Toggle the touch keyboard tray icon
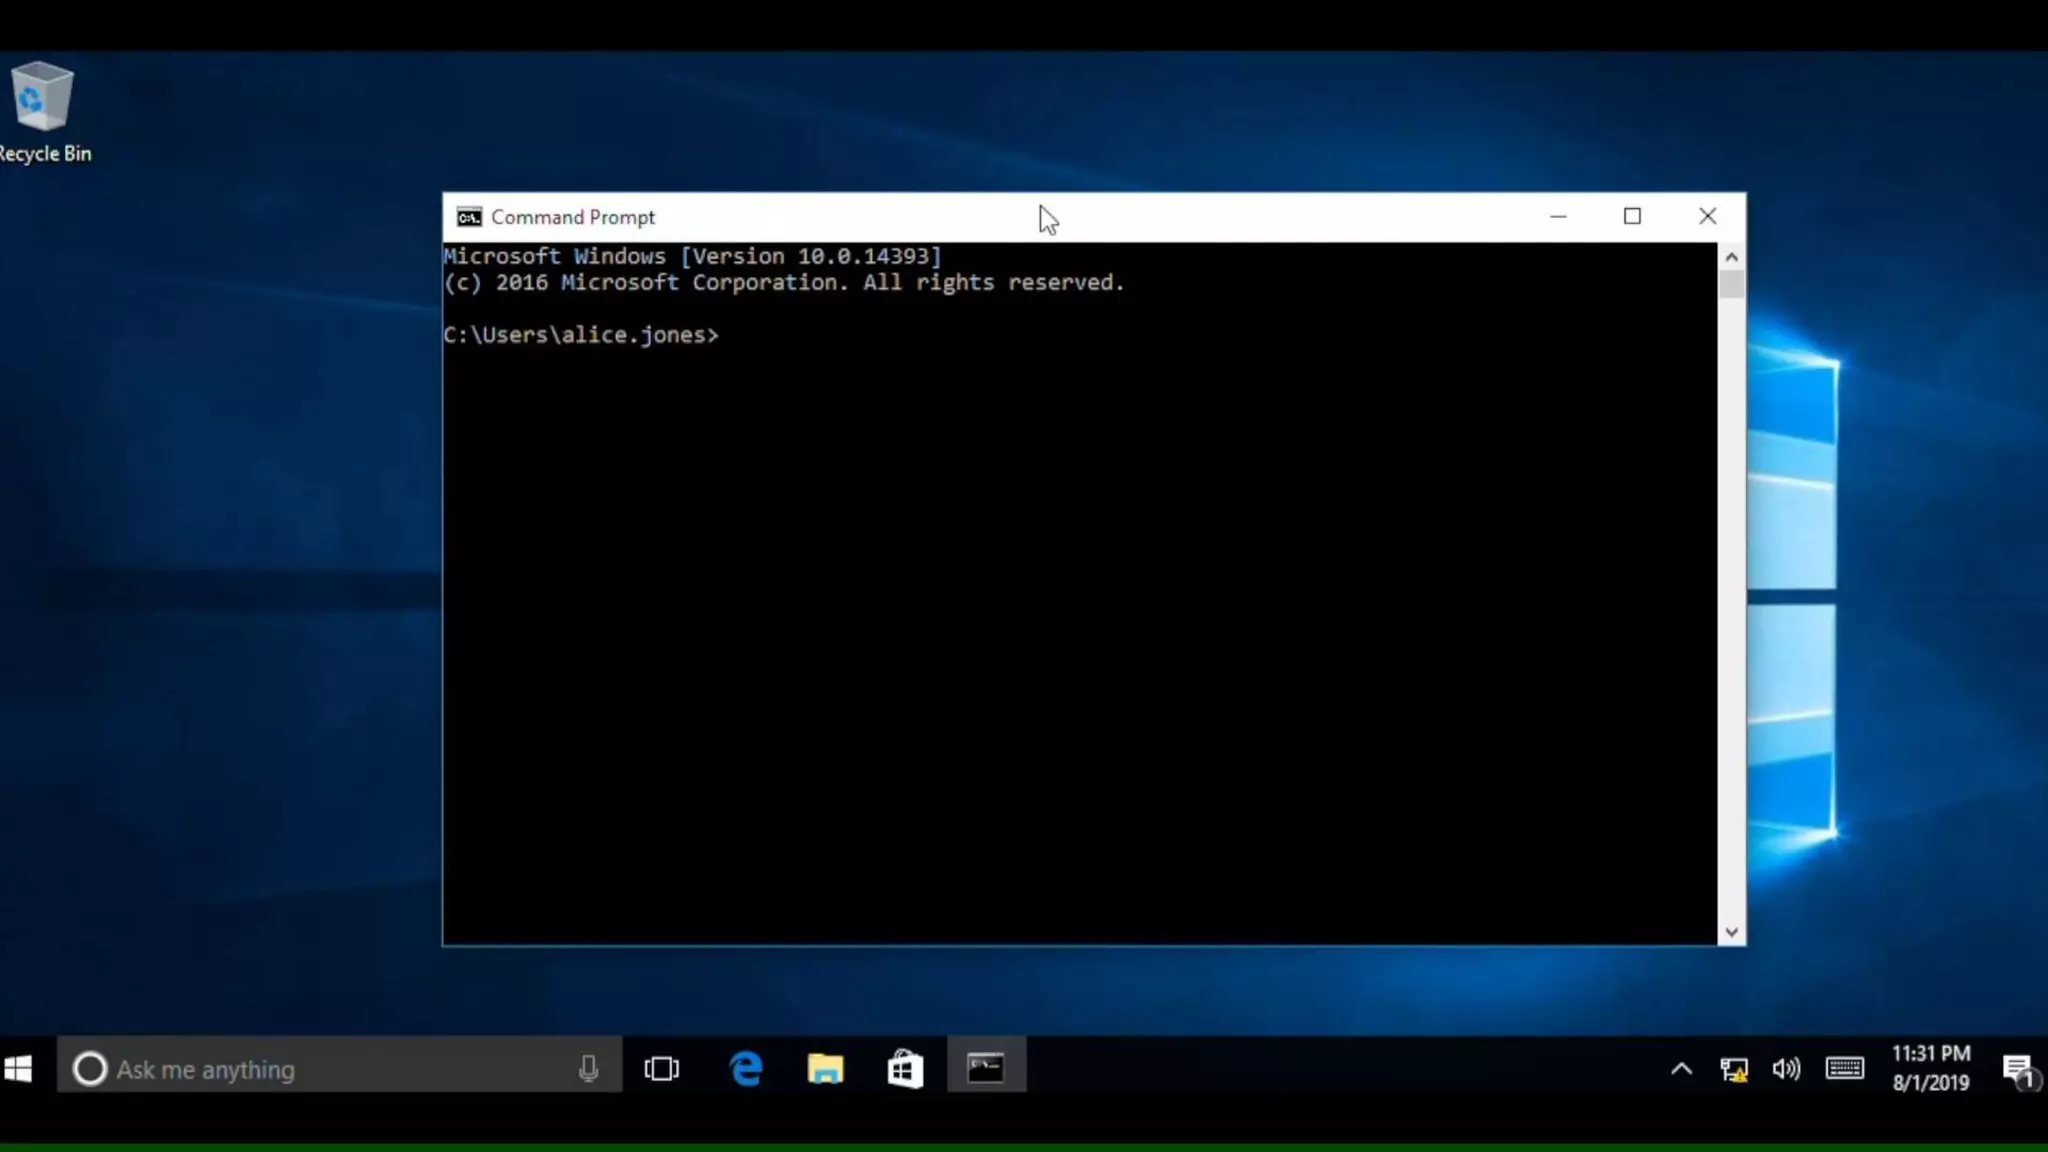This screenshot has width=2048, height=1152. click(1844, 1069)
